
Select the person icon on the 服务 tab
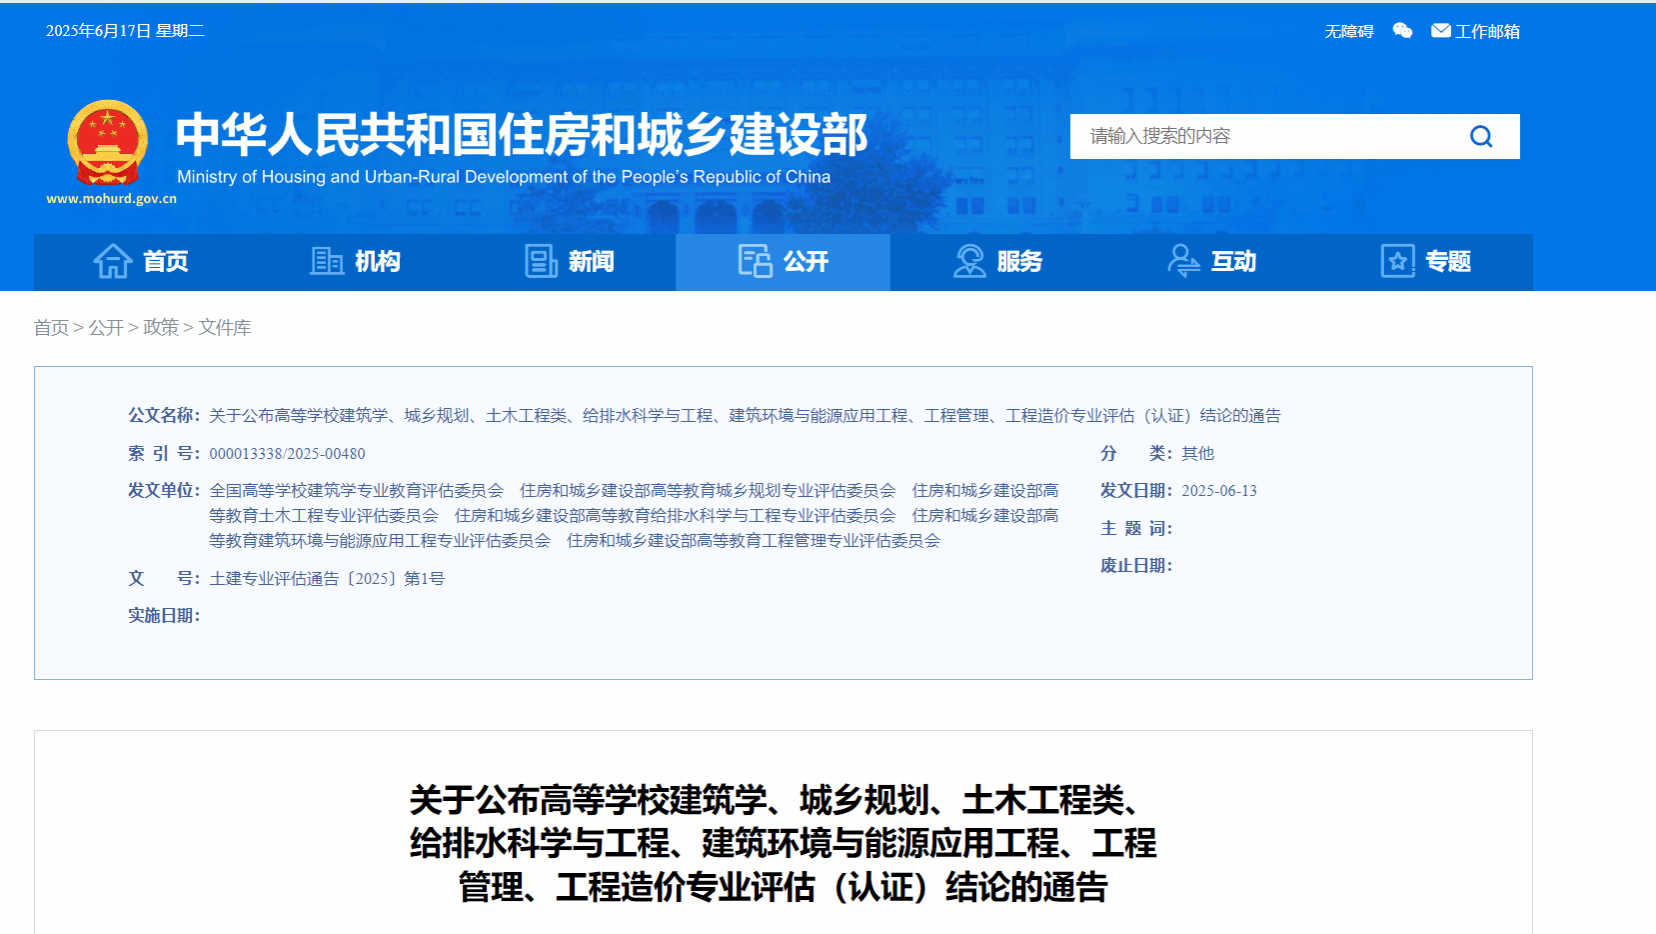tap(968, 260)
